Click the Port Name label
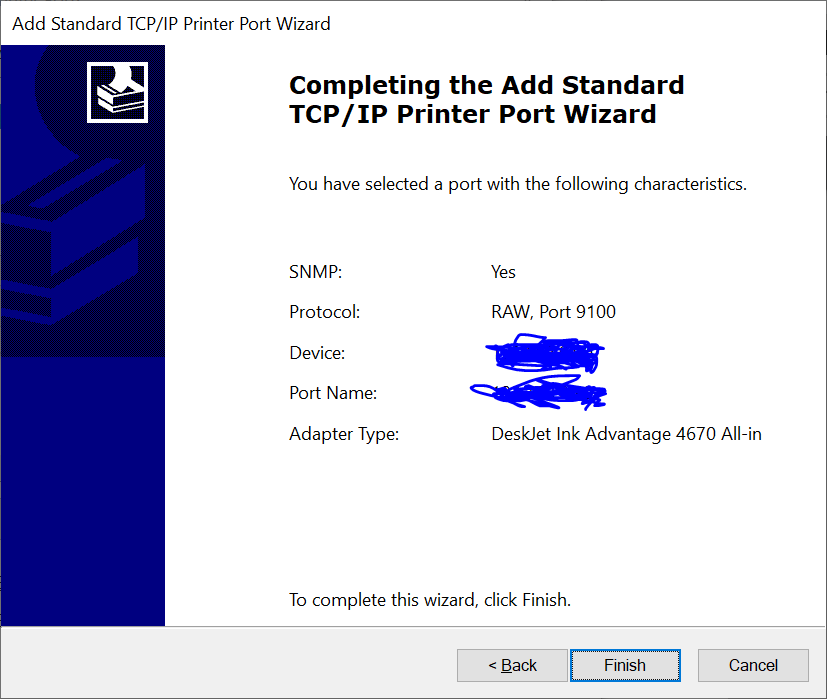This screenshot has width=827, height=699. [333, 393]
